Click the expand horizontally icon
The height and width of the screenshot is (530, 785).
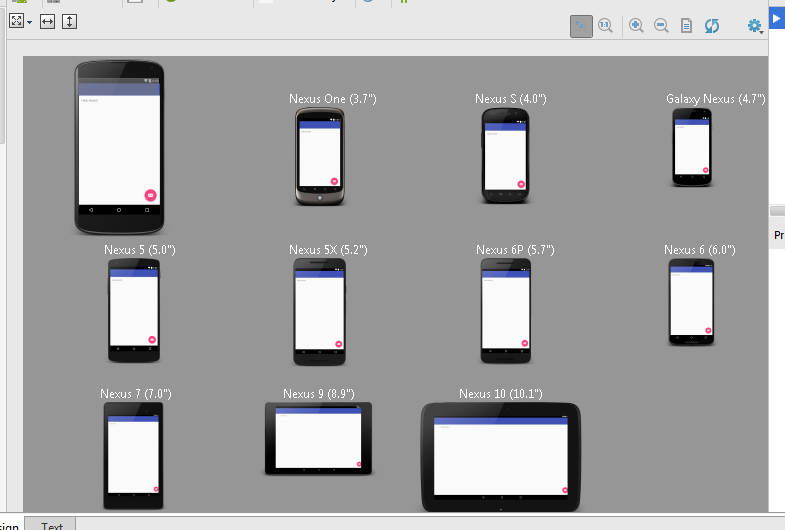tap(47, 22)
